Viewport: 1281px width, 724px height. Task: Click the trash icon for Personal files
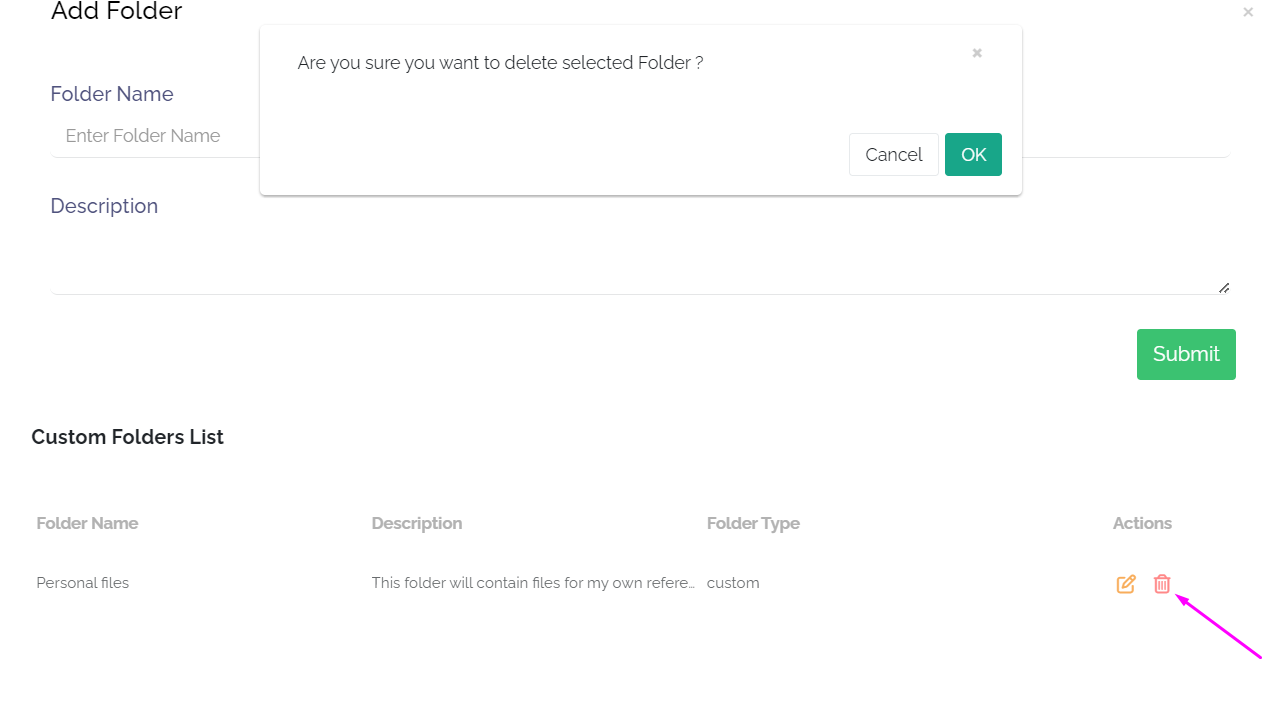coord(1162,584)
